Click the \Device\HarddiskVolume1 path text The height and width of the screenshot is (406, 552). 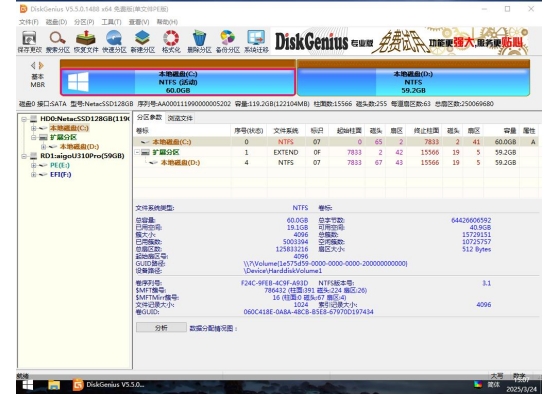[x=283, y=271]
